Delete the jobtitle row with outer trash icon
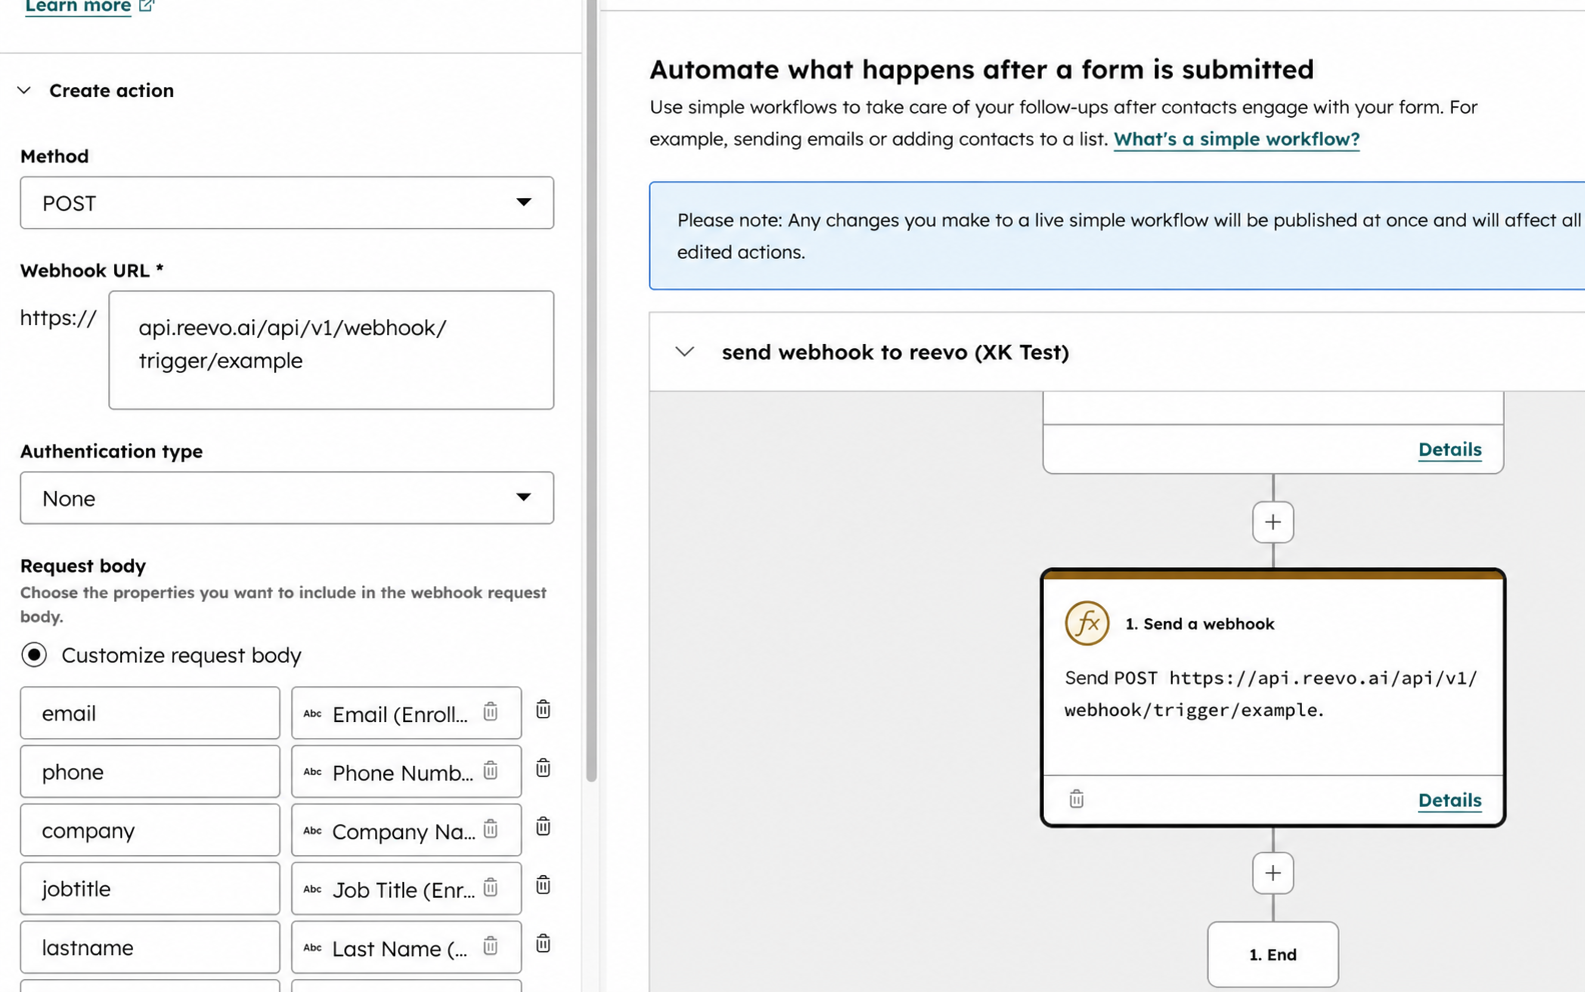This screenshot has width=1585, height=992. click(543, 885)
